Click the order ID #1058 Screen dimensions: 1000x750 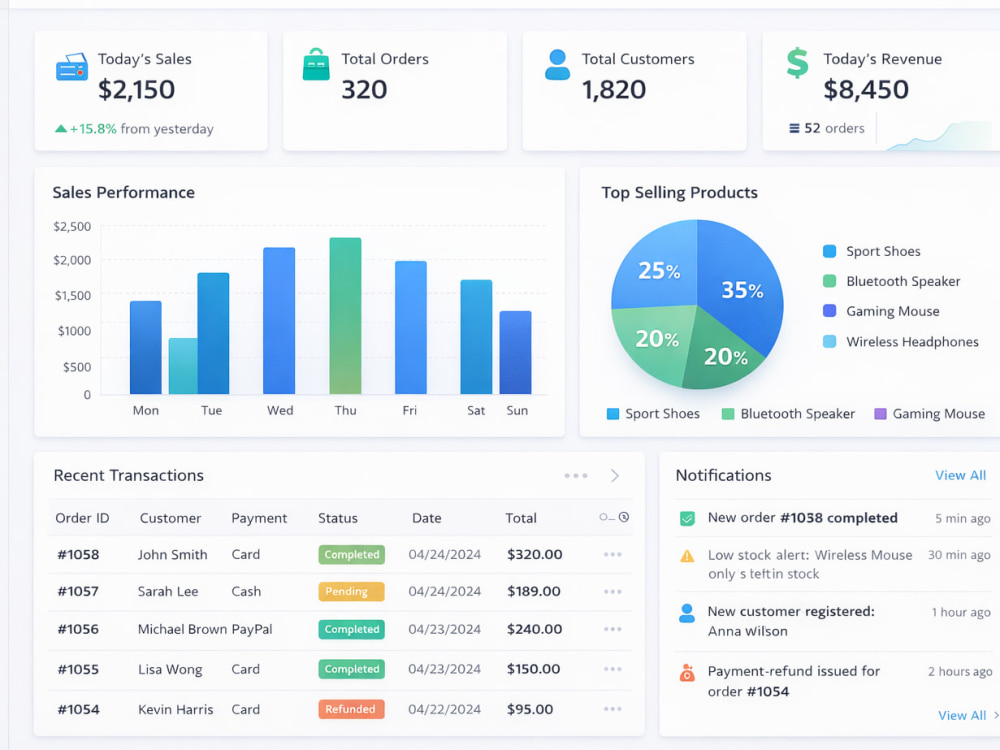[x=78, y=555]
